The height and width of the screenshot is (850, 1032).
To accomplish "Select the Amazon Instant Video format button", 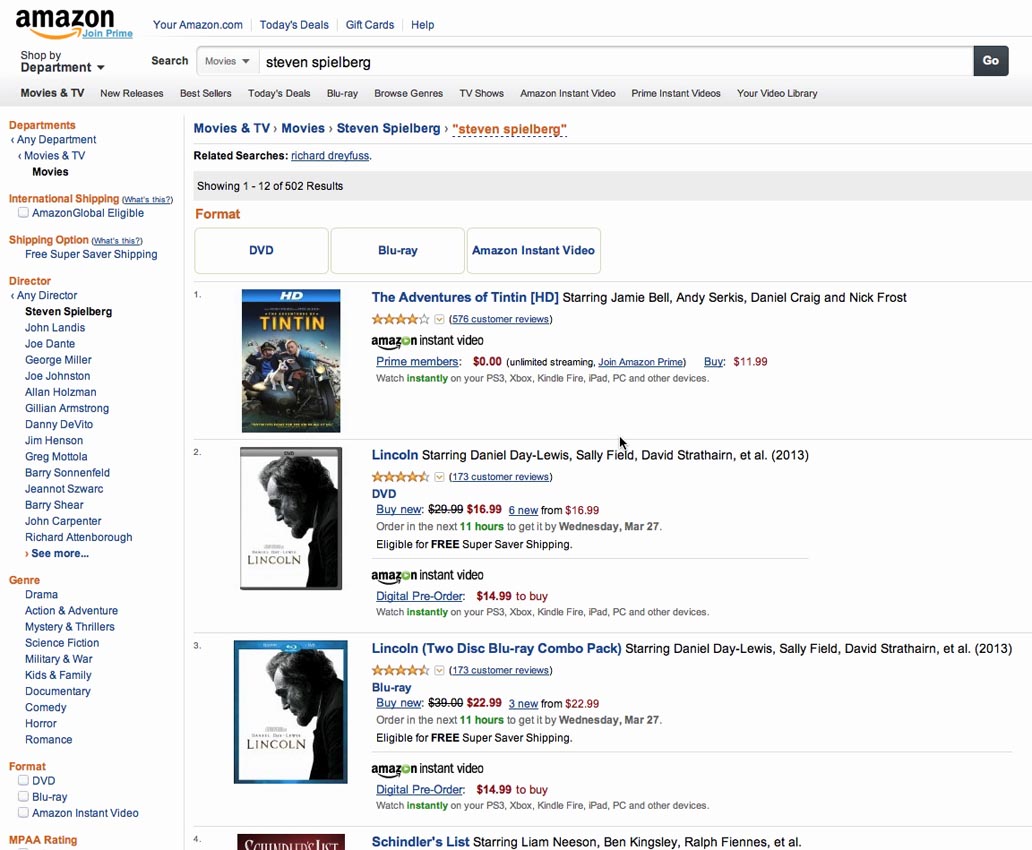I will [534, 251].
